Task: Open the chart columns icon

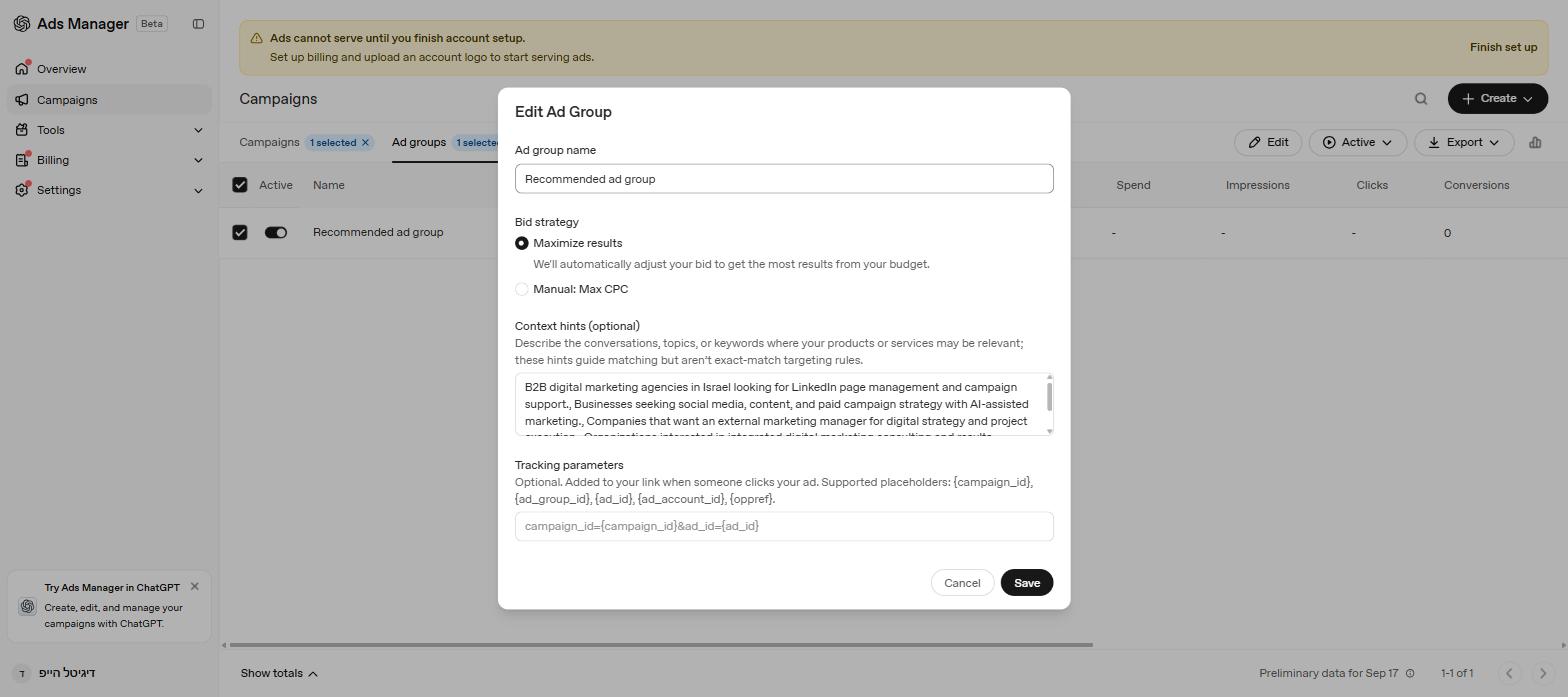Action: click(x=1535, y=142)
